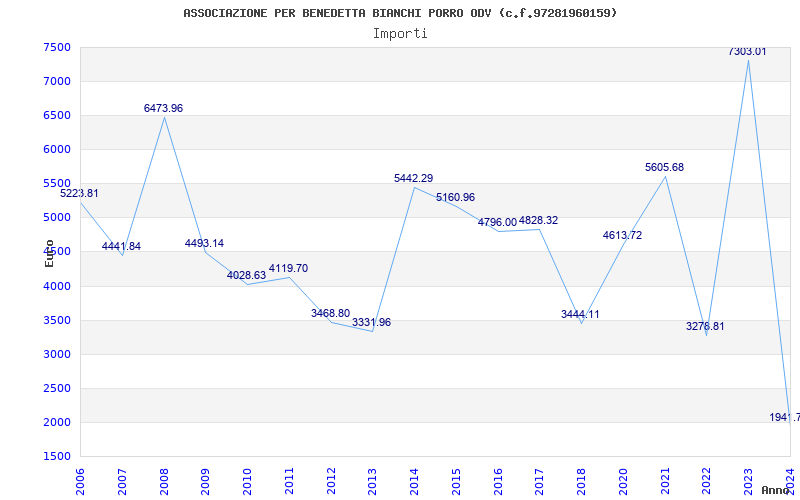Select data value 4613.72
This screenshot has height=500, width=800.
[622, 235]
